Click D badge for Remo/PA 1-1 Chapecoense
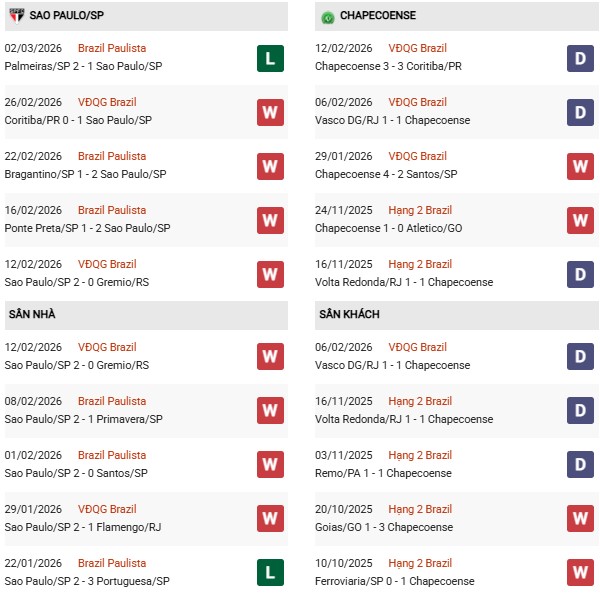The height and width of the screenshot is (593, 600). (581, 465)
